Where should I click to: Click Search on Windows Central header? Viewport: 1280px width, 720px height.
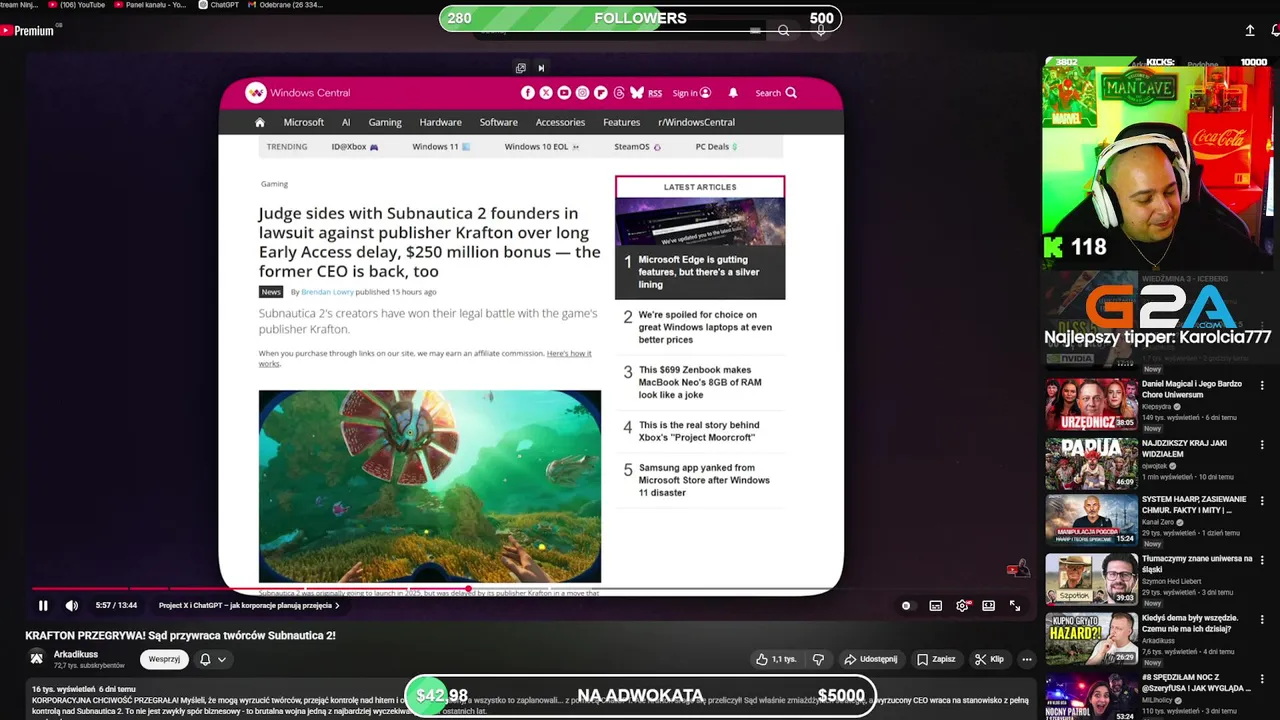pyautogui.click(x=776, y=93)
